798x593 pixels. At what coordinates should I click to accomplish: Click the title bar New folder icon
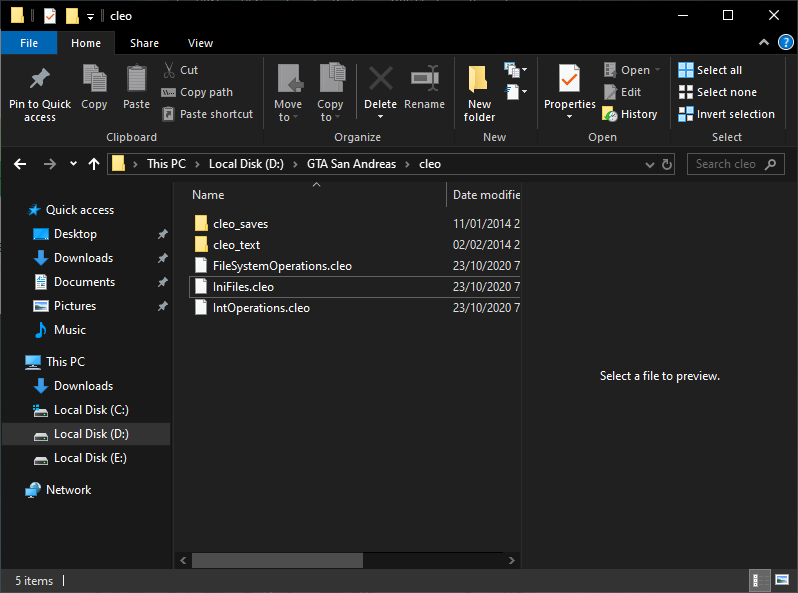point(72,16)
